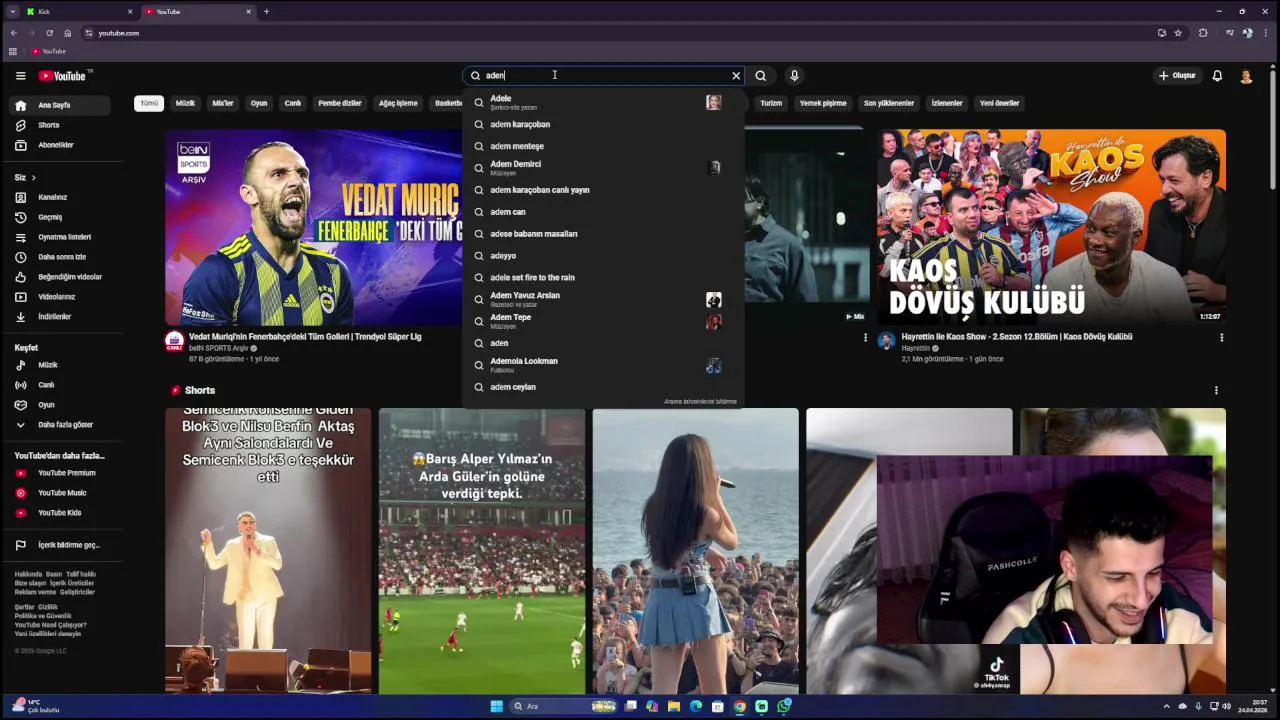1280x720 pixels.
Task: Open İçerik bildirme geçmişi
Action: pos(59,545)
